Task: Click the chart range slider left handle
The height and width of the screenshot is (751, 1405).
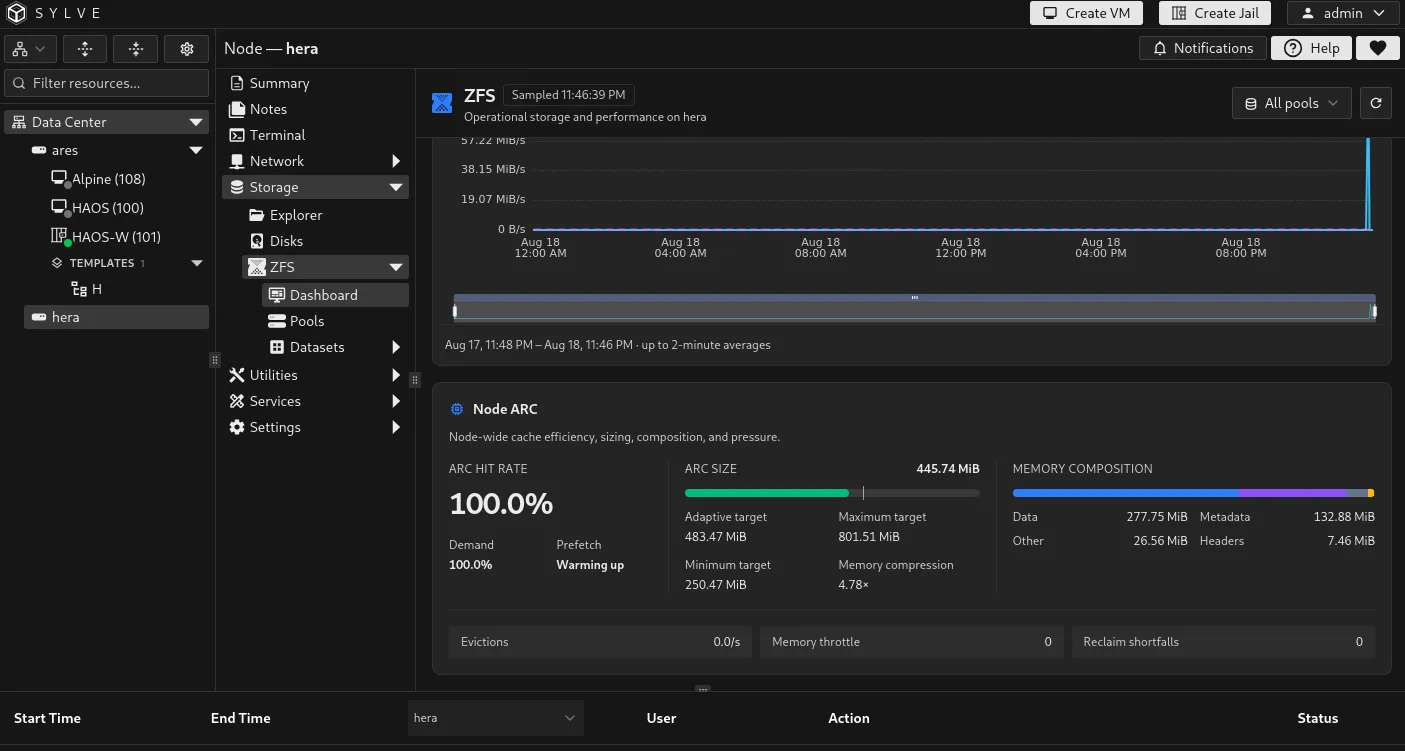Action: (x=455, y=312)
